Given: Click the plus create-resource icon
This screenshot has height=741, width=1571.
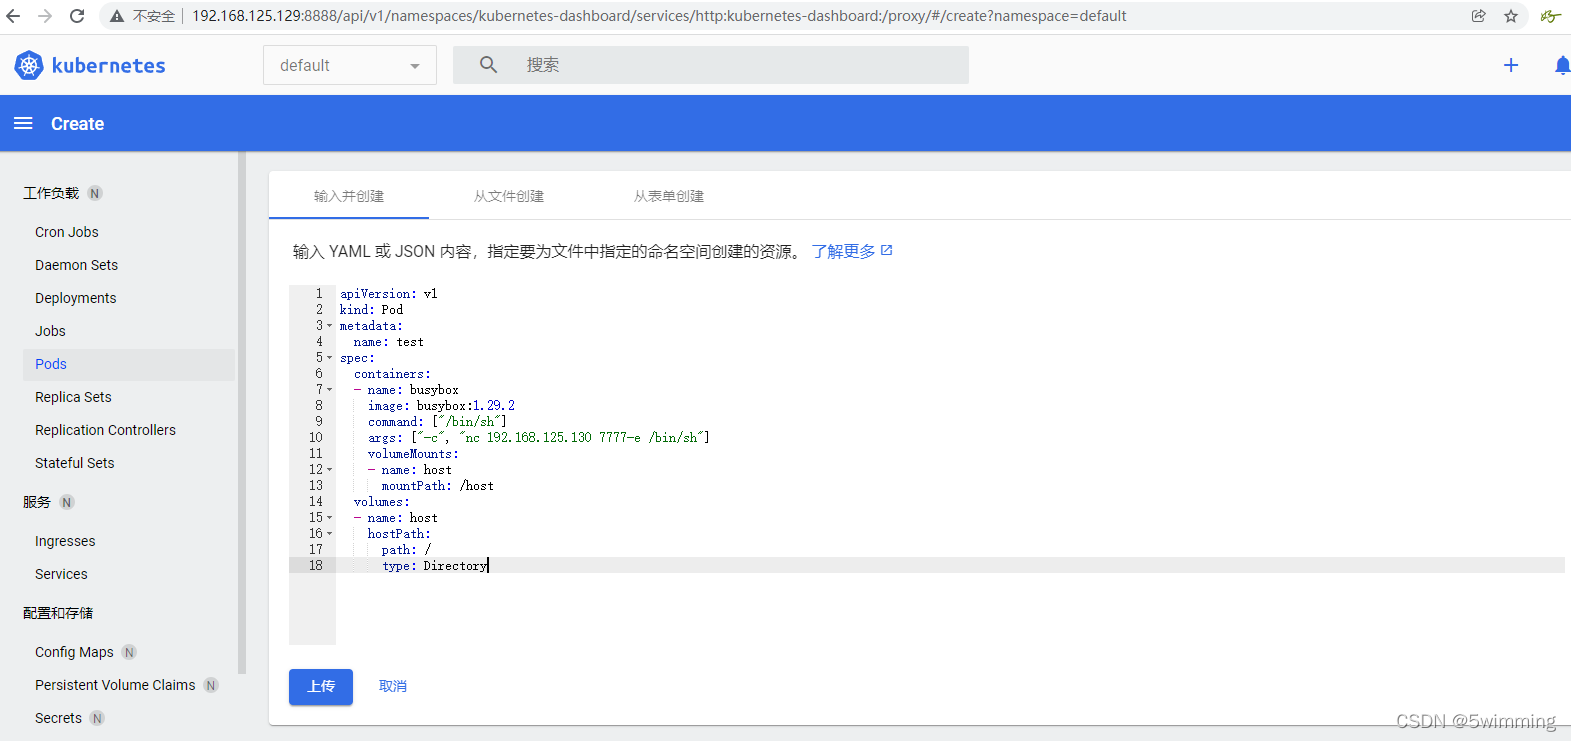Looking at the screenshot, I should [x=1511, y=65].
